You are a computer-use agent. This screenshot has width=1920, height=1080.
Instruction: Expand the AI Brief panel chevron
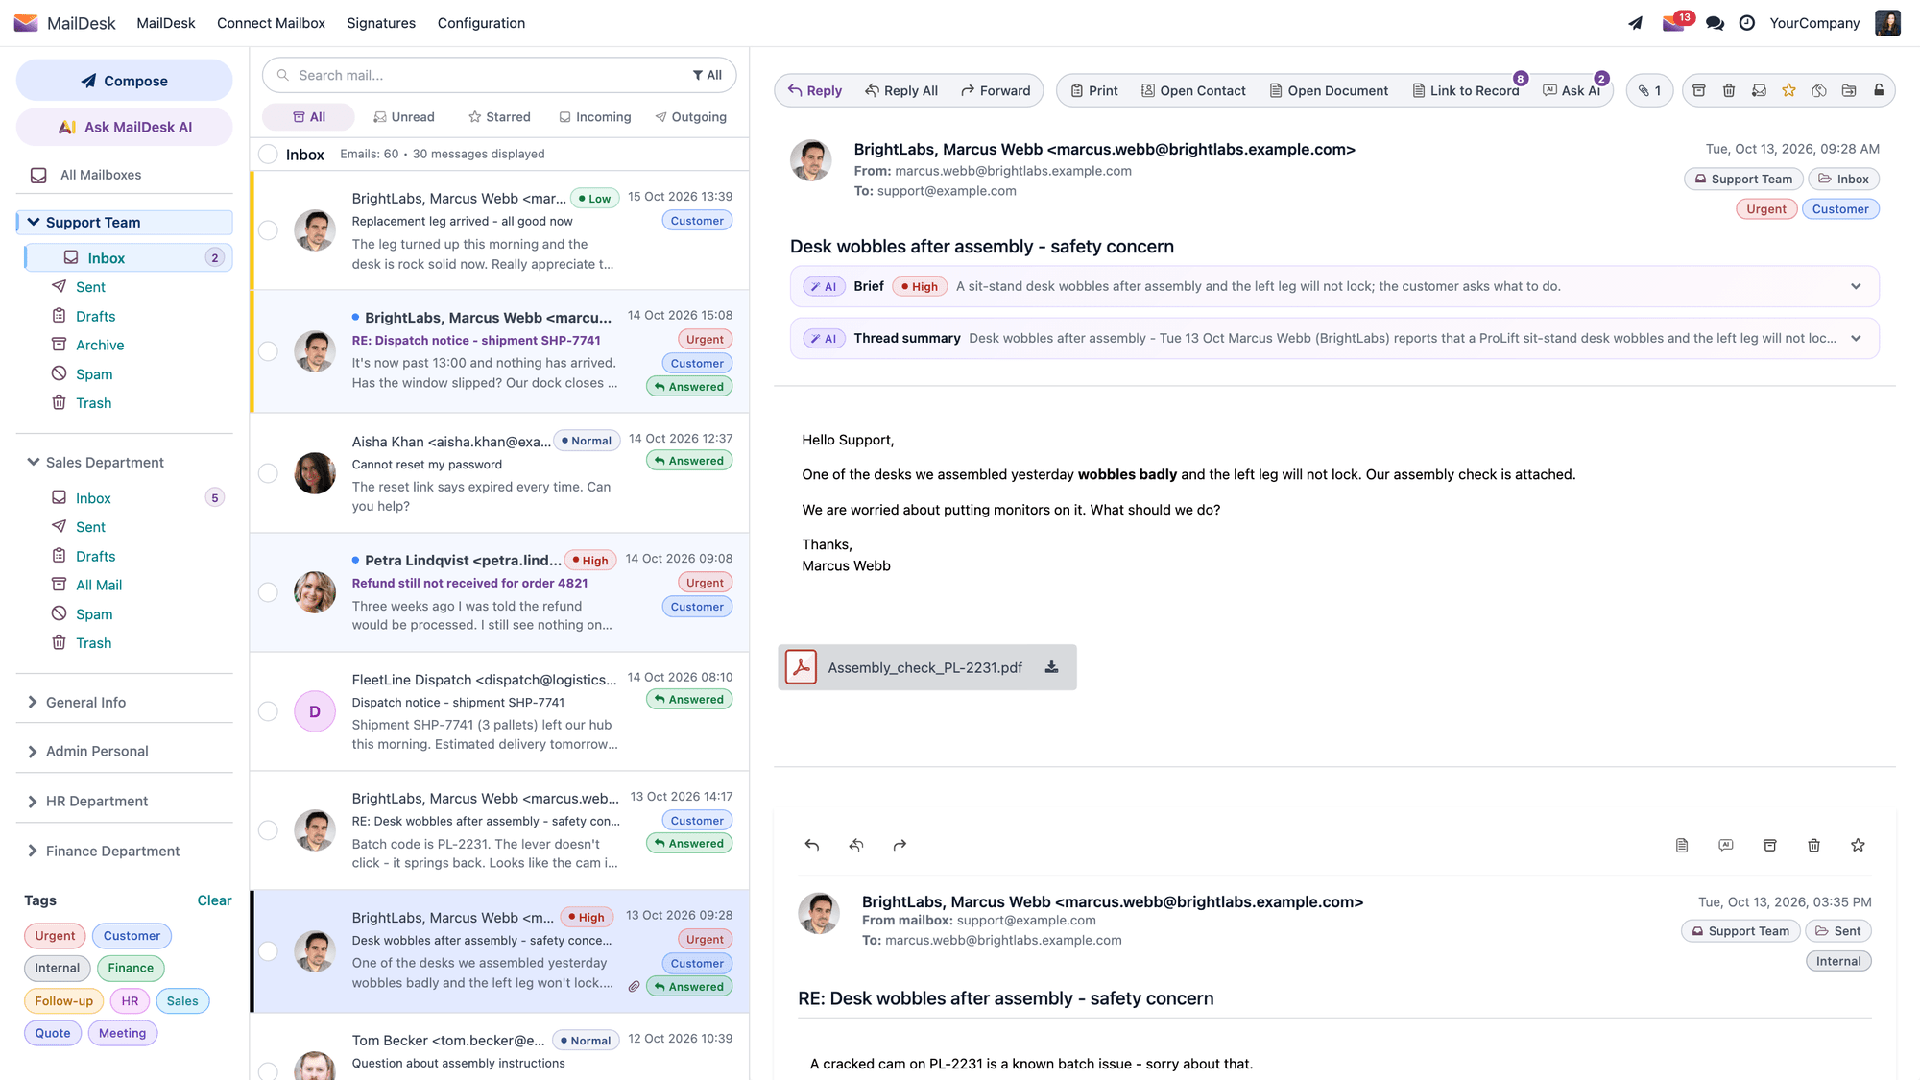tap(1856, 286)
